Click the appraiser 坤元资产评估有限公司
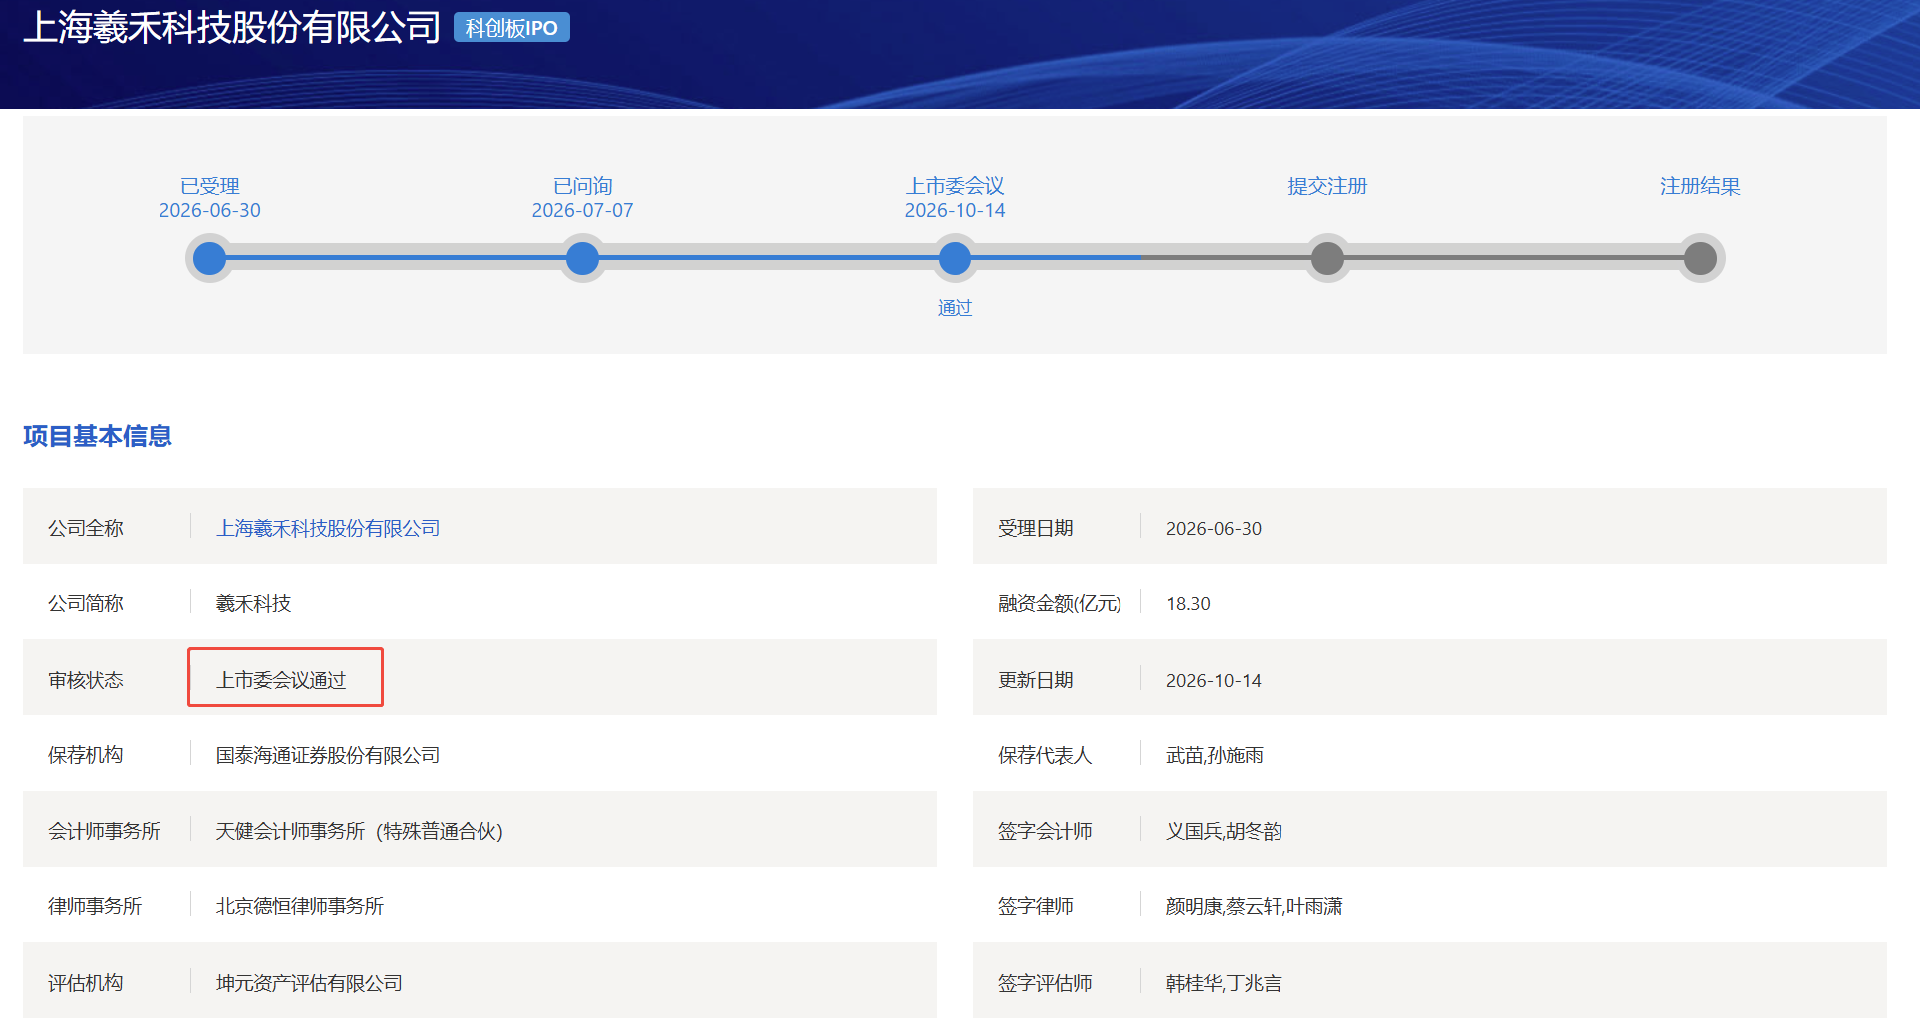The image size is (1920, 1033). point(309,983)
